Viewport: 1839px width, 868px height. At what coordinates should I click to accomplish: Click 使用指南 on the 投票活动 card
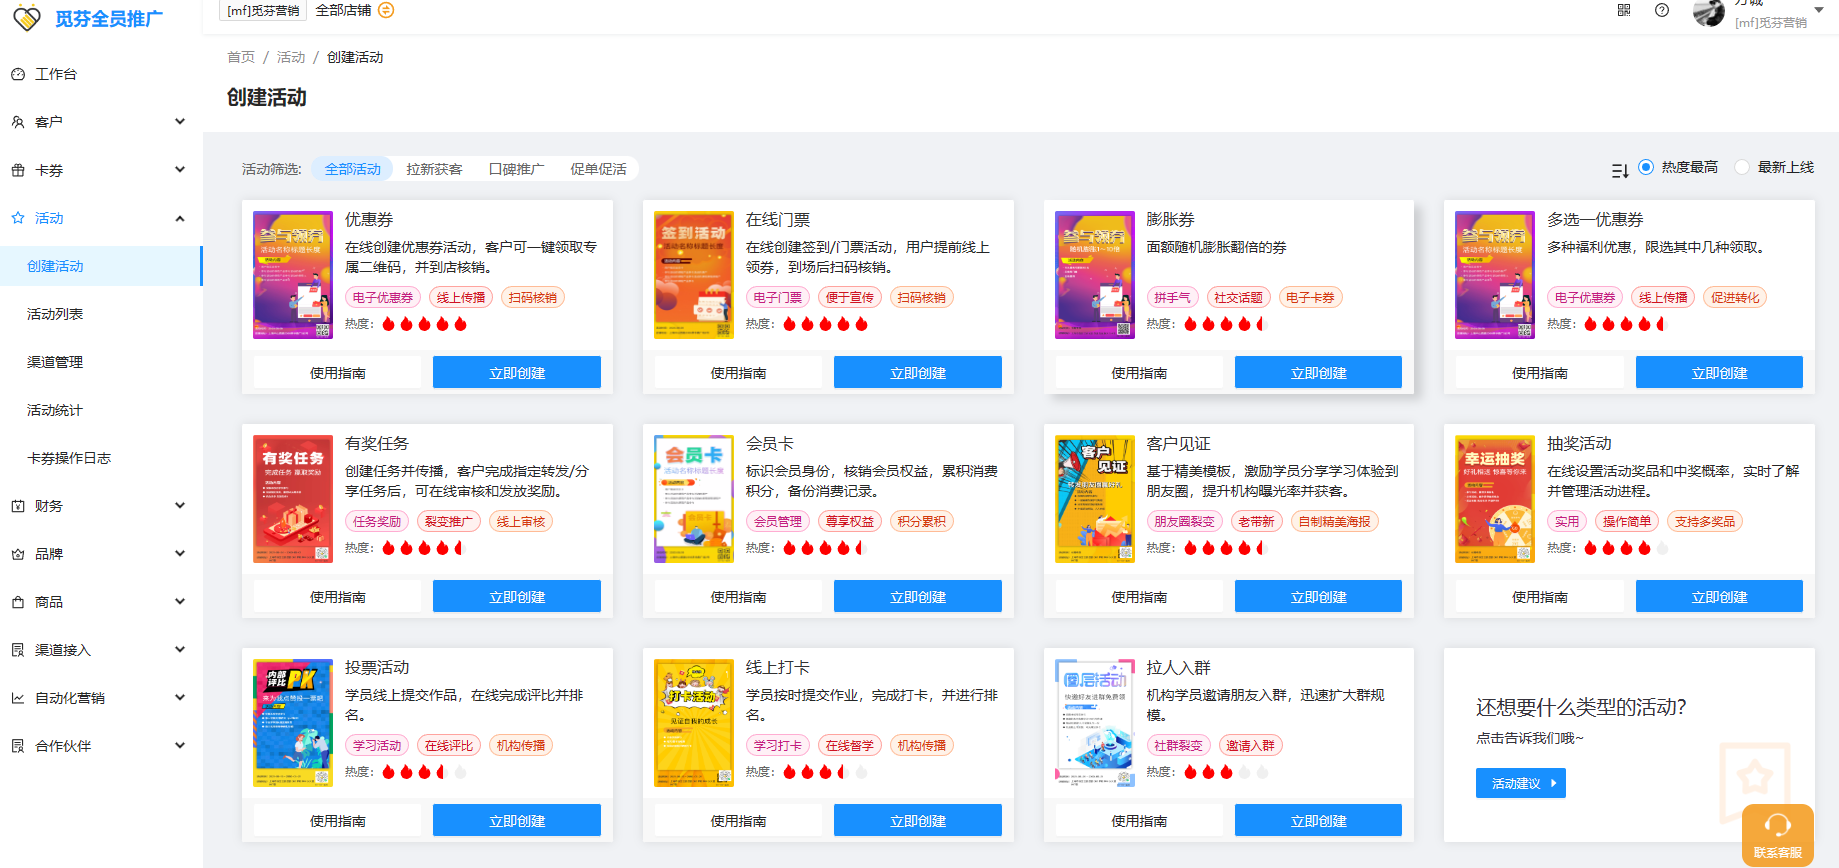coord(337,820)
